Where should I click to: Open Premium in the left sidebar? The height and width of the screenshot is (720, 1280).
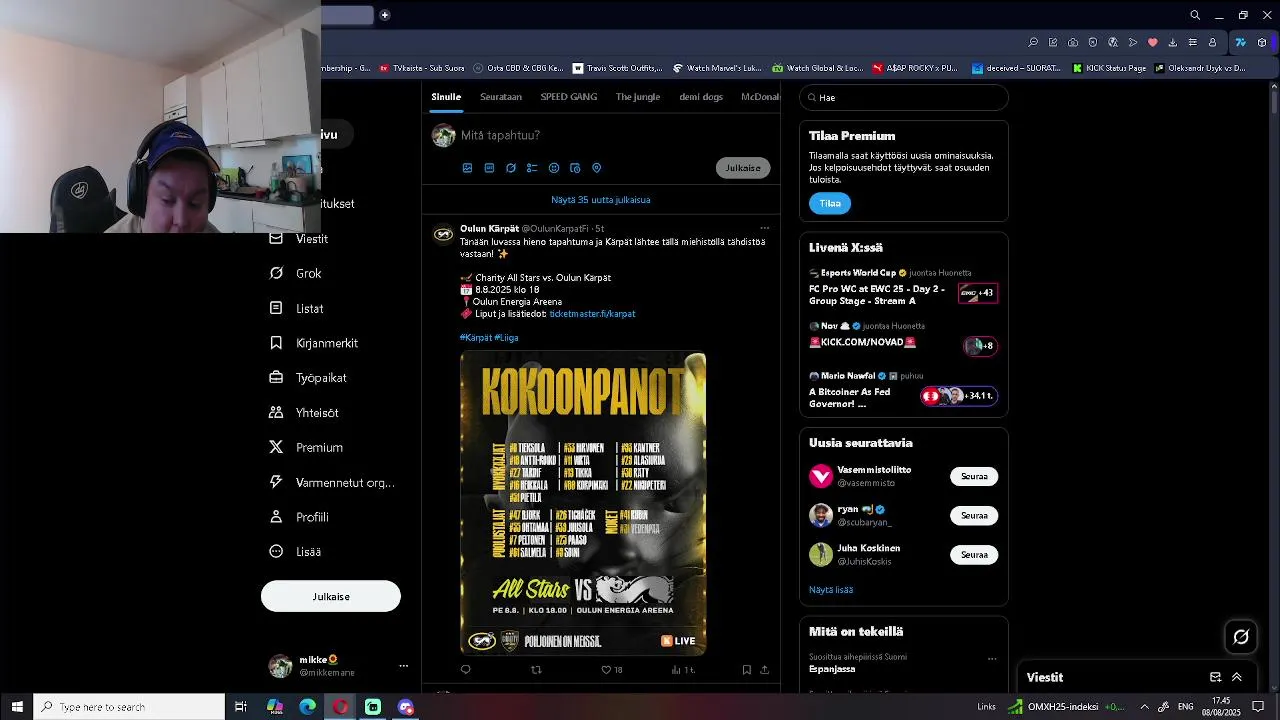point(306,448)
